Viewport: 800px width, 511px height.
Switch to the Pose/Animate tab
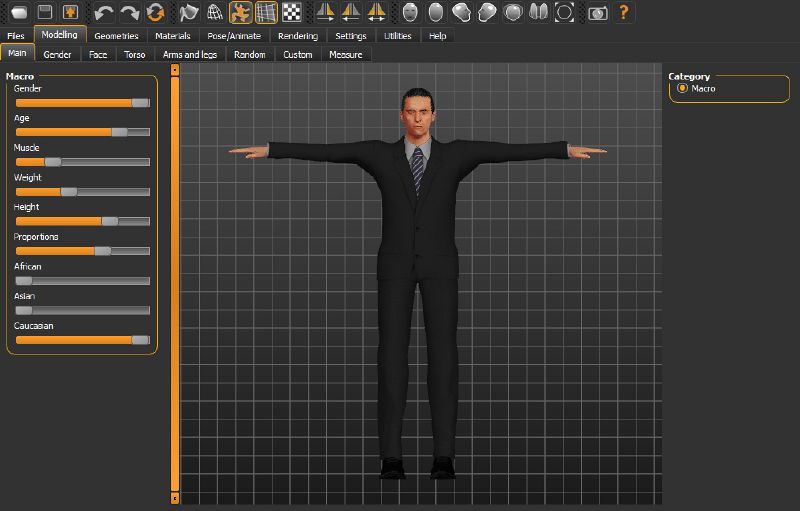coord(233,36)
